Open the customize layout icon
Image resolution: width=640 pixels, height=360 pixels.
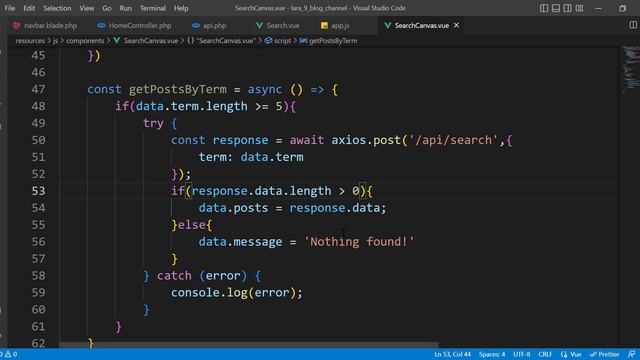tap(580, 8)
